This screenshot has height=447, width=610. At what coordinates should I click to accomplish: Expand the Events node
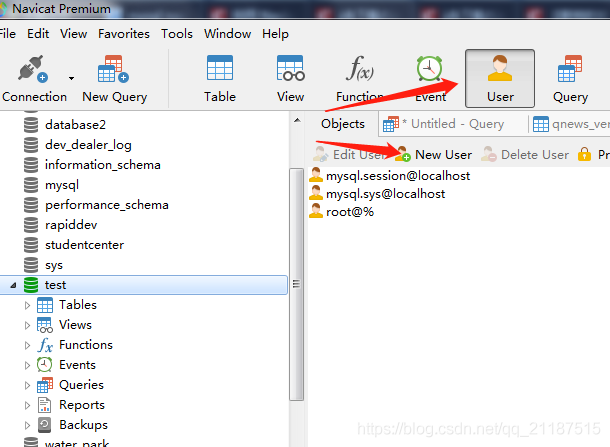pyautogui.click(x=27, y=365)
